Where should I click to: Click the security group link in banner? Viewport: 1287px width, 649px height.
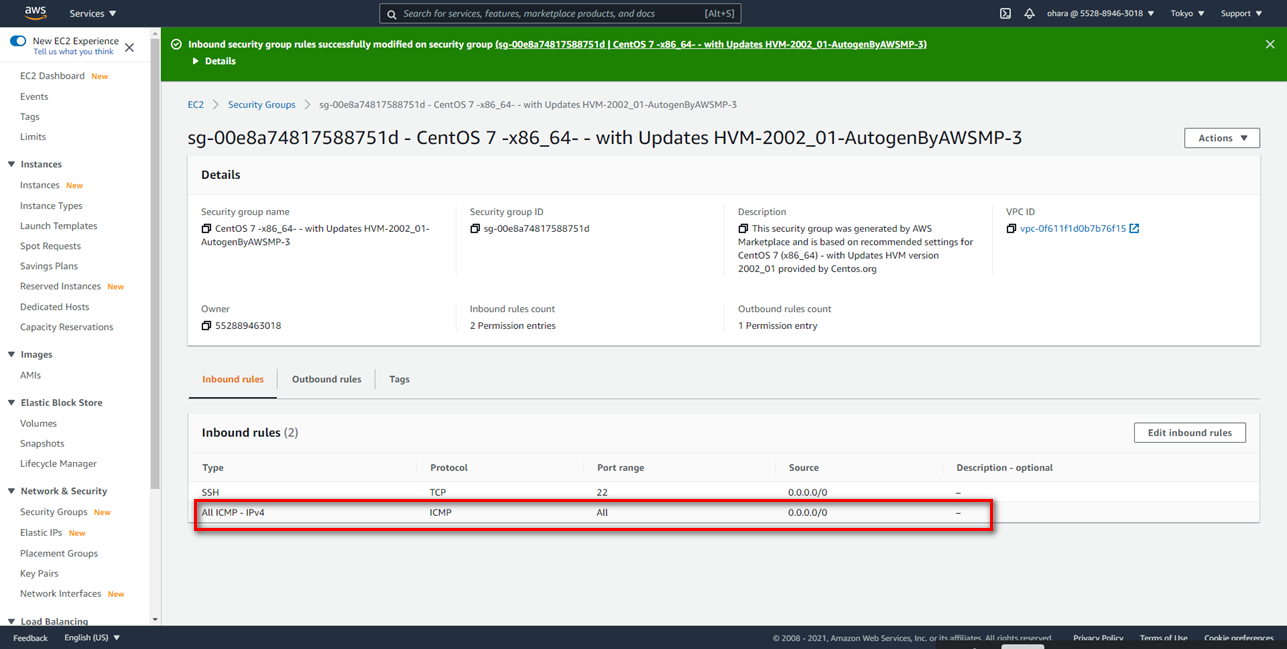pos(711,44)
